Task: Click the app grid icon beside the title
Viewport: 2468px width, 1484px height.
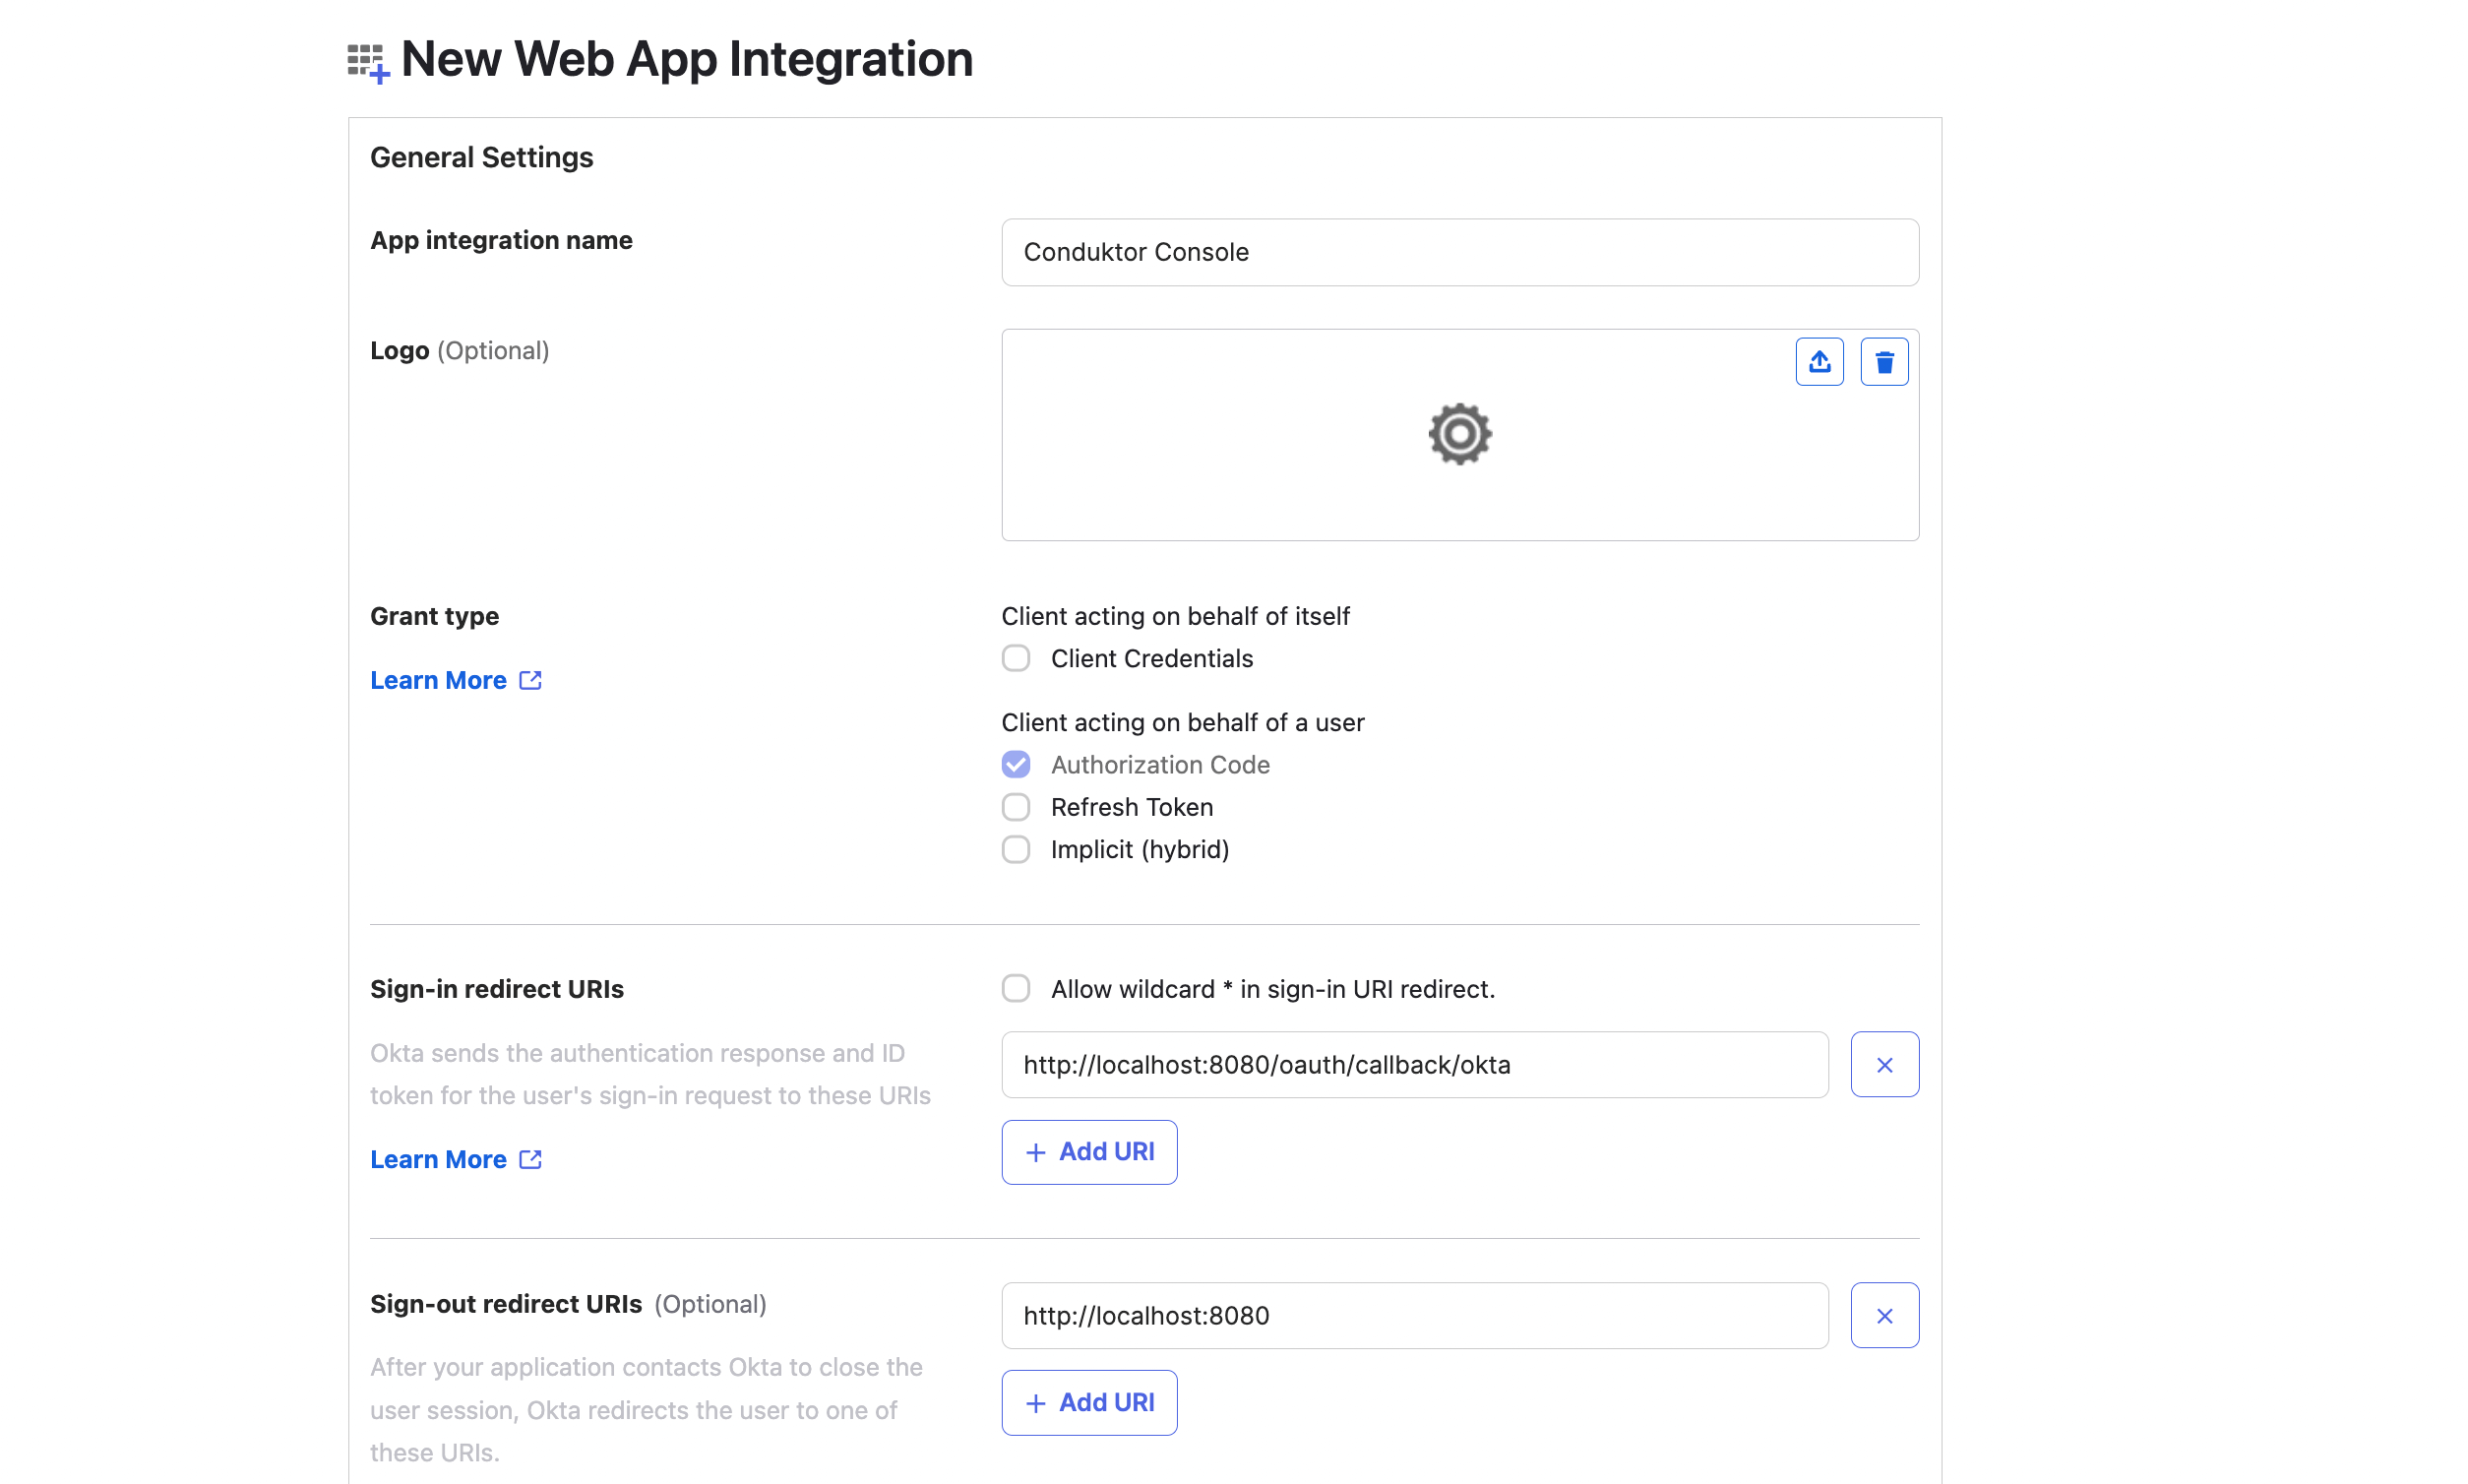Action: (368, 62)
